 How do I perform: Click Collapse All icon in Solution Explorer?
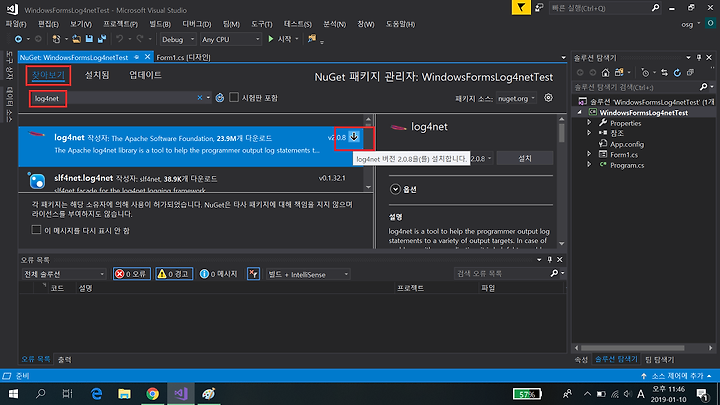coord(690,73)
